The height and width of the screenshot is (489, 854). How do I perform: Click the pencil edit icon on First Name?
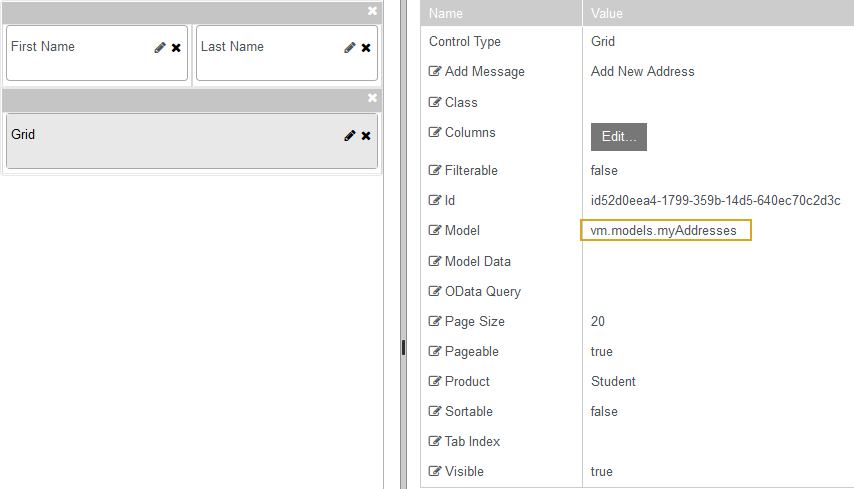point(160,48)
